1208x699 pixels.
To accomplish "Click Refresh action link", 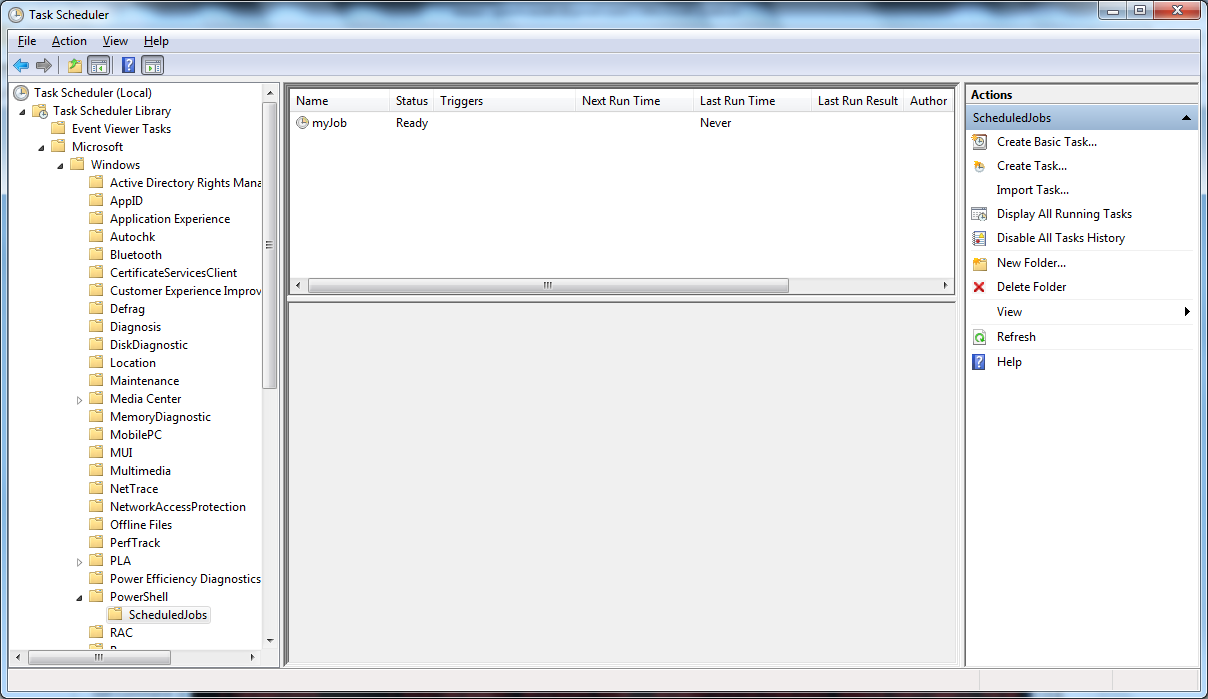I will pyautogui.click(x=1016, y=337).
